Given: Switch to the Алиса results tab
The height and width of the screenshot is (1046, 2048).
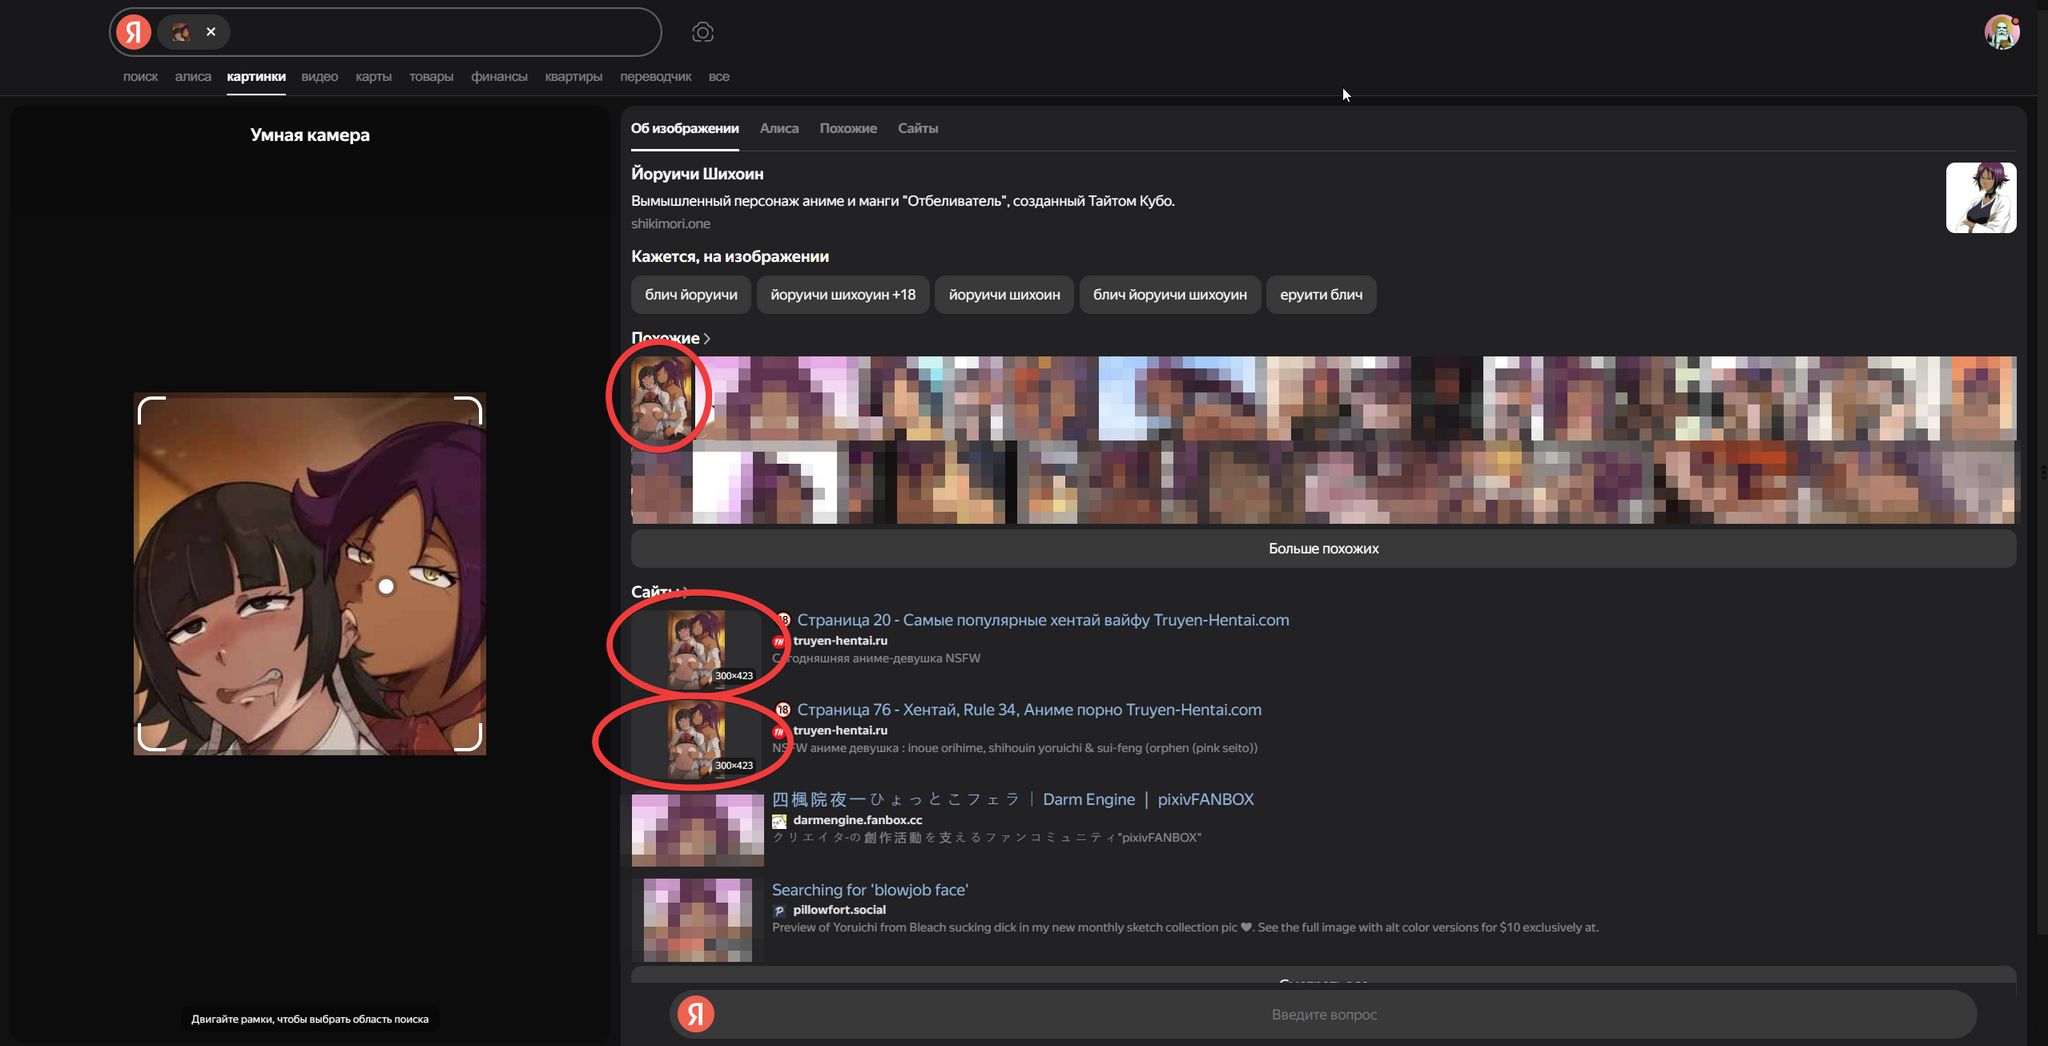Looking at the screenshot, I should (x=778, y=128).
